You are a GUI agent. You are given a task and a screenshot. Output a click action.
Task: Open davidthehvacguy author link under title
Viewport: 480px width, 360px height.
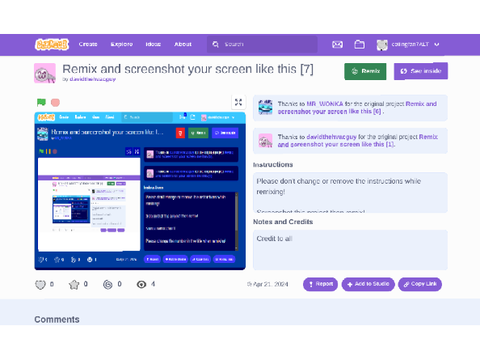pyautogui.click(x=93, y=79)
